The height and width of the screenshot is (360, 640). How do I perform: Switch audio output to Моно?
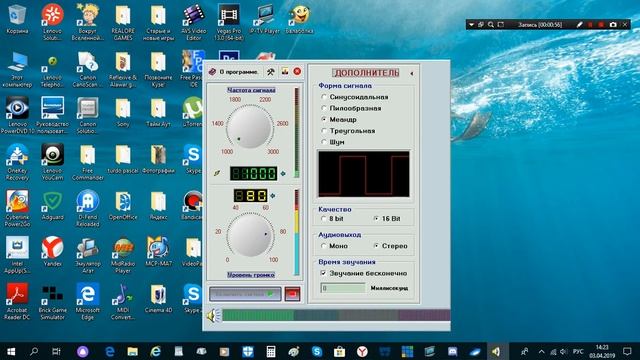pos(334,246)
